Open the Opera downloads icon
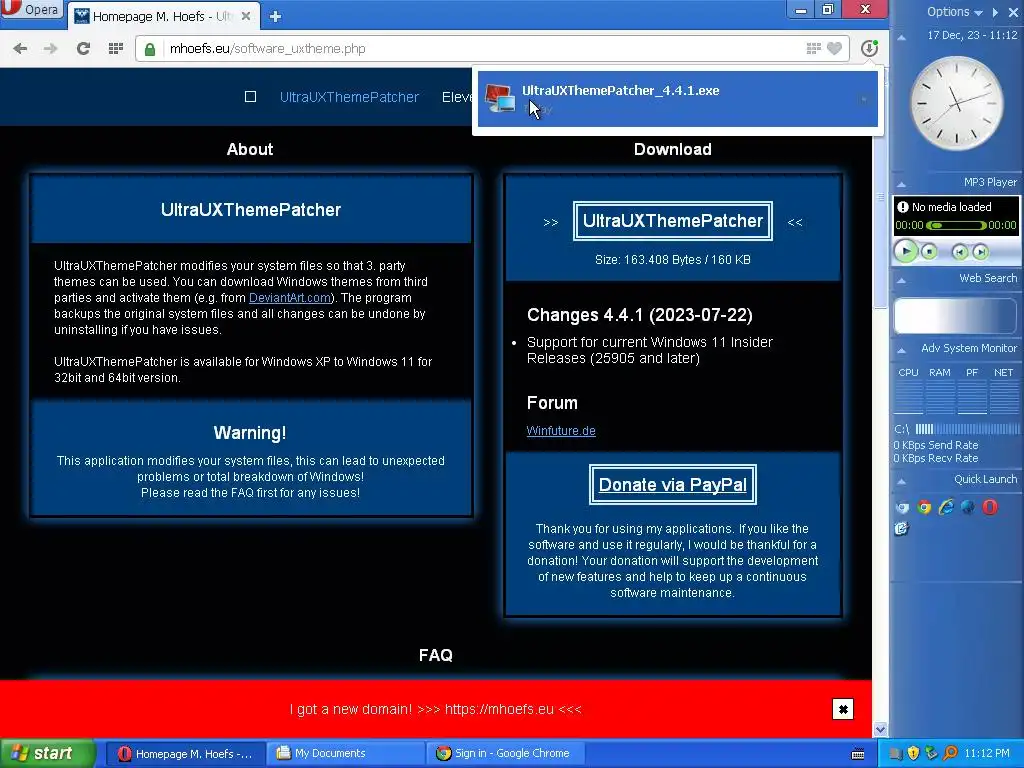 869,48
